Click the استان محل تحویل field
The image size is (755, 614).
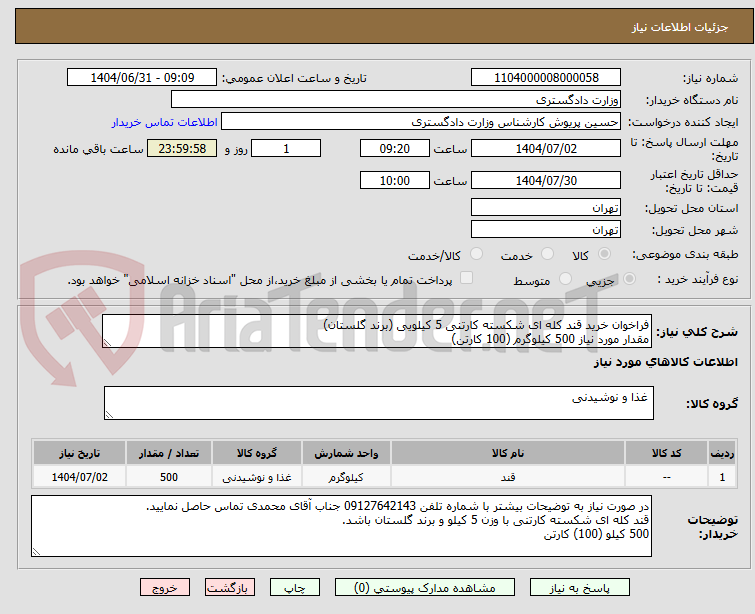coord(546,208)
